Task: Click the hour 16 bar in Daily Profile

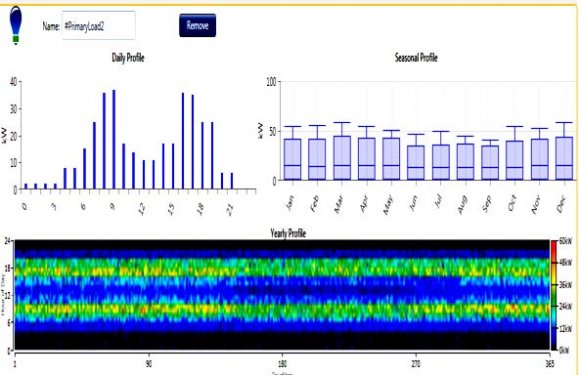Action: pos(183,141)
